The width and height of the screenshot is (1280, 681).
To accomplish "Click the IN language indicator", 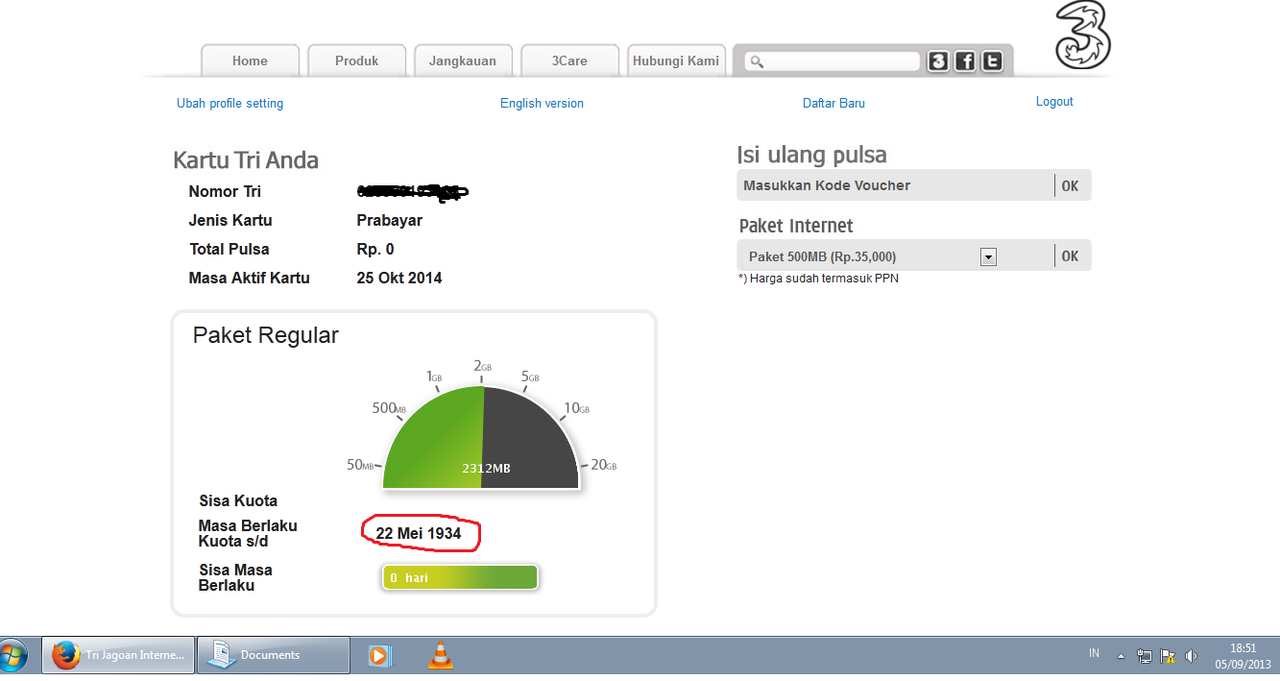I will 1094,654.
